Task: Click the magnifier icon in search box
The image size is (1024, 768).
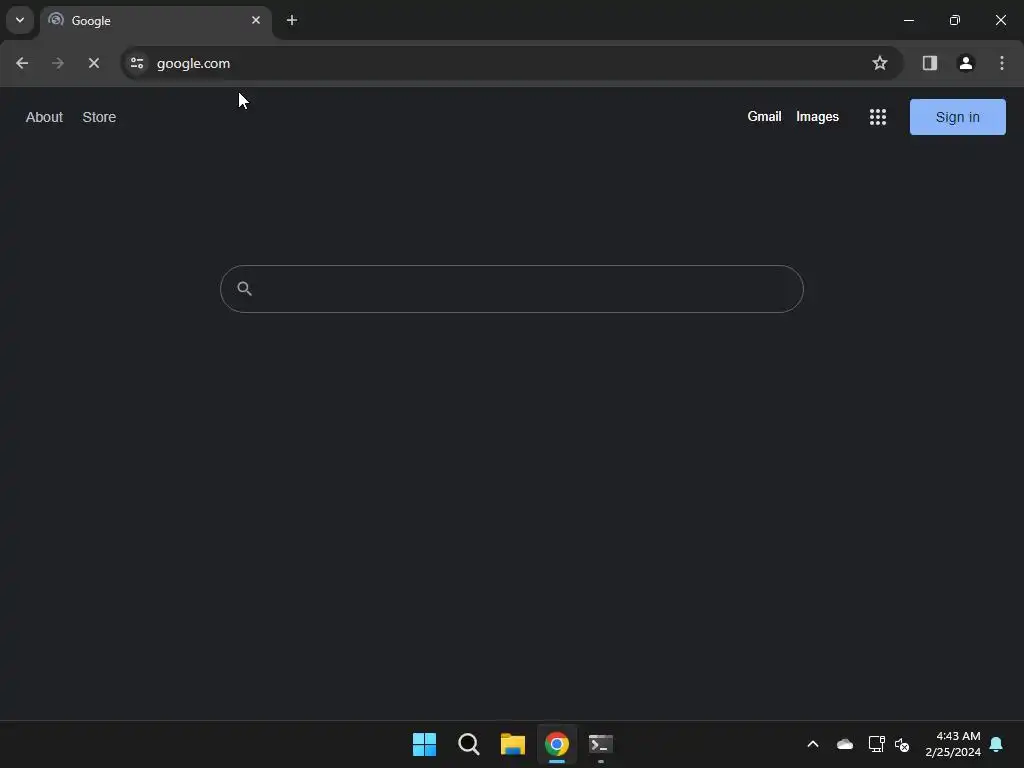Action: pos(244,289)
